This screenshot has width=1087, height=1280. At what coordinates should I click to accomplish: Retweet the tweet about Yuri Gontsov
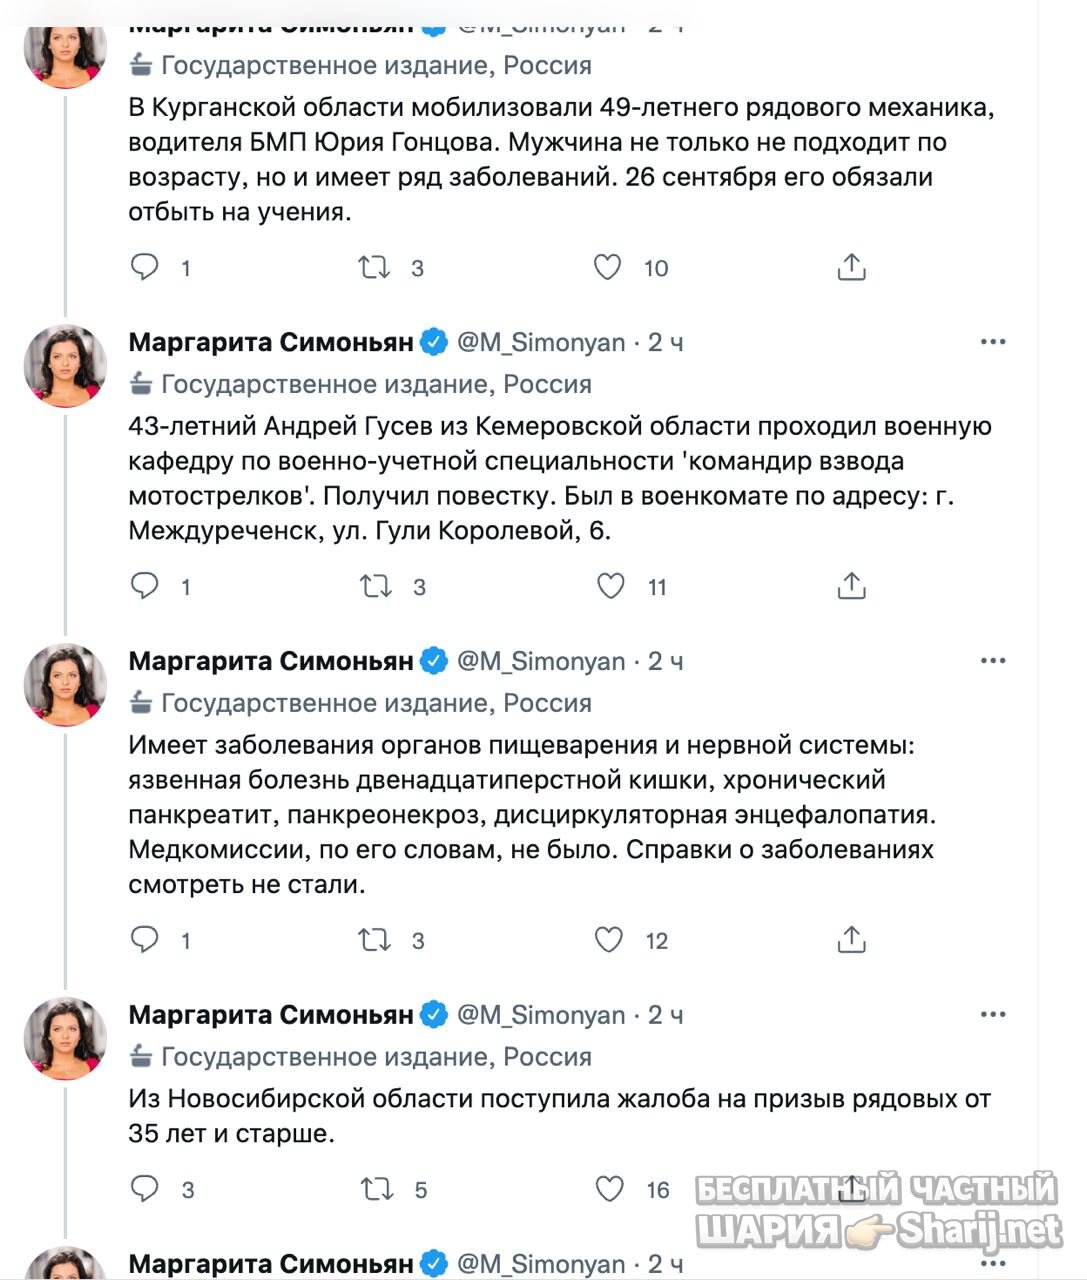[375, 267]
